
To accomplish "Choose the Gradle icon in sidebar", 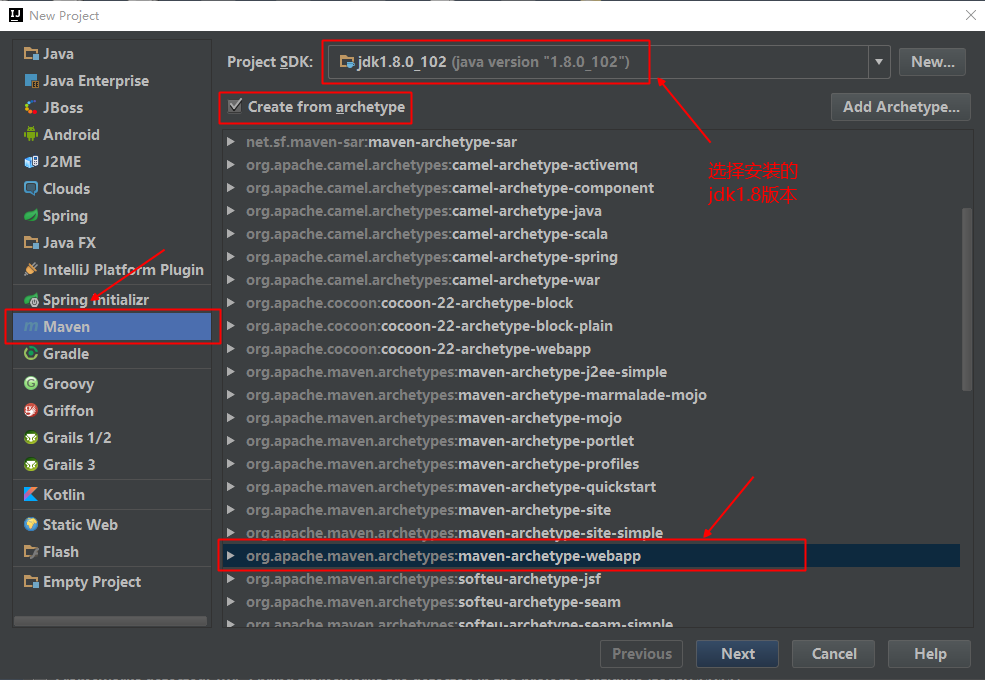I will (x=31, y=354).
